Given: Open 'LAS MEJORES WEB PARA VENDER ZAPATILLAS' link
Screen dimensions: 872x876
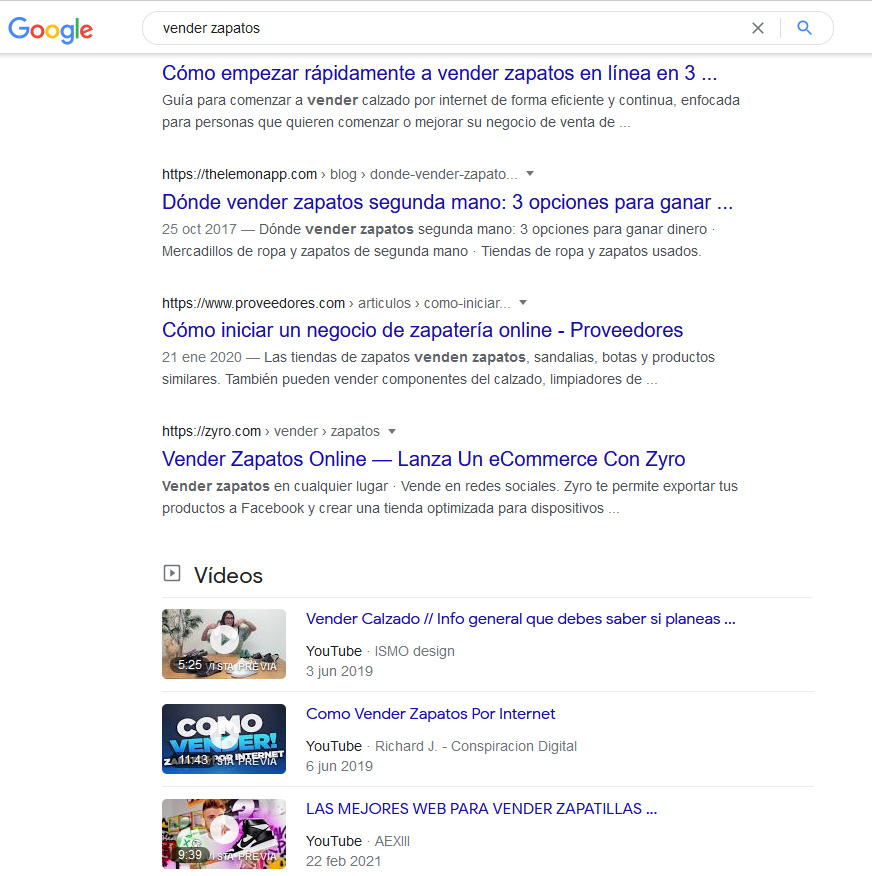Looking at the screenshot, I should (482, 809).
